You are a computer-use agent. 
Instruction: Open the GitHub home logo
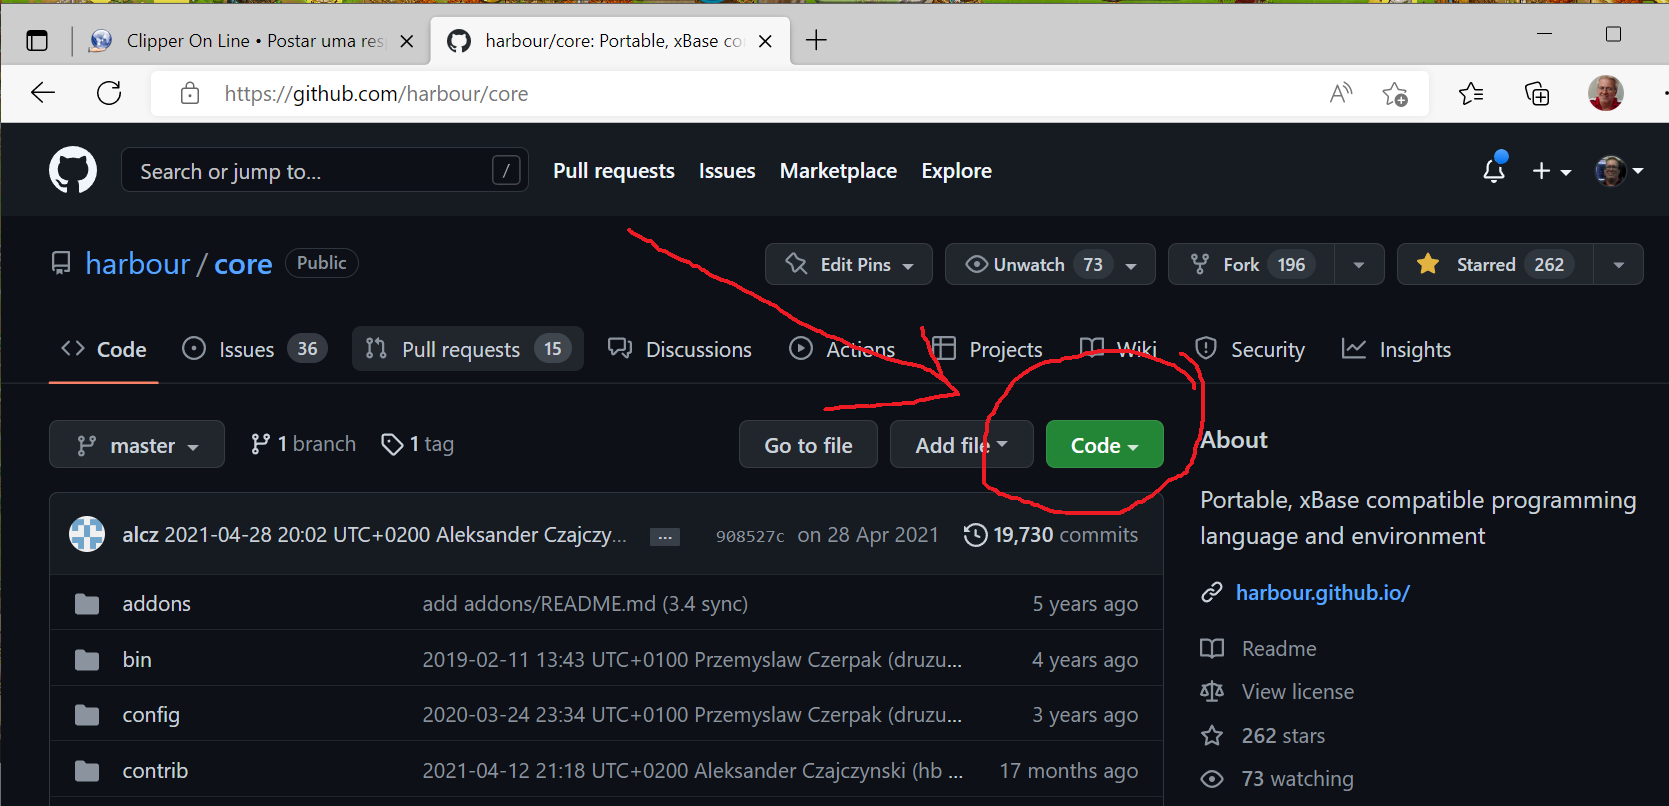pos(73,170)
